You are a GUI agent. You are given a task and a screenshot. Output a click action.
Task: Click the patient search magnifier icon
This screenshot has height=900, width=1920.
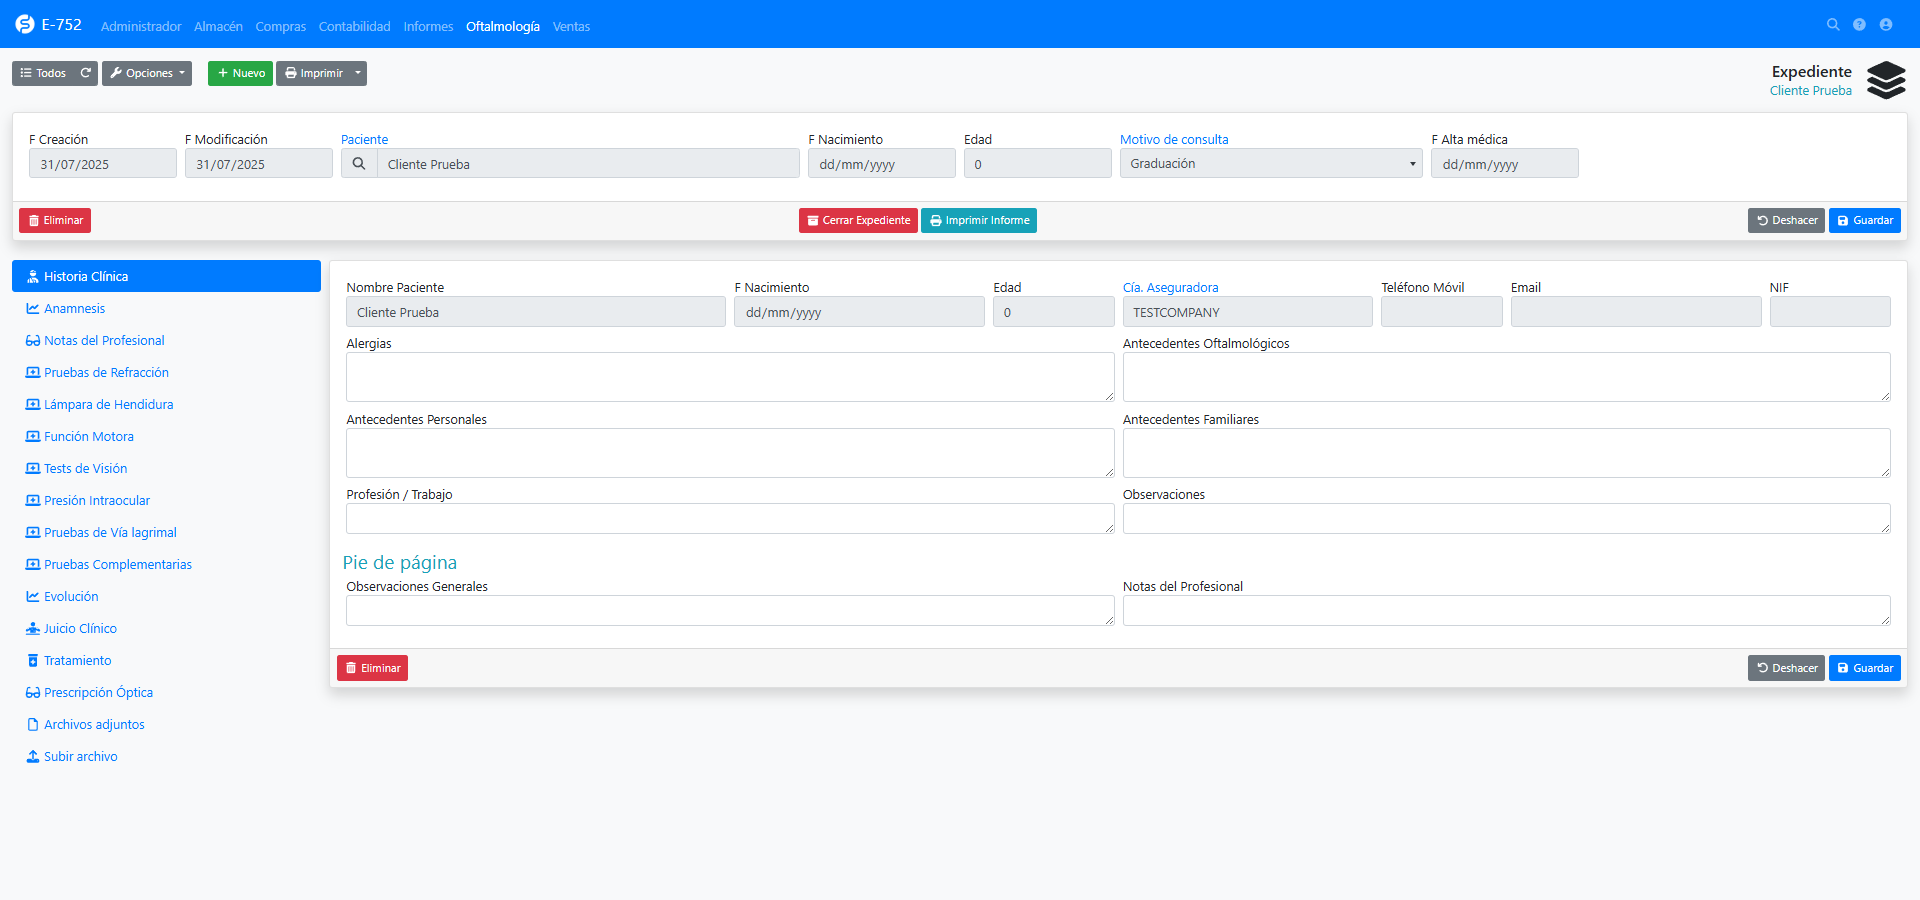(x=359, y=164)
